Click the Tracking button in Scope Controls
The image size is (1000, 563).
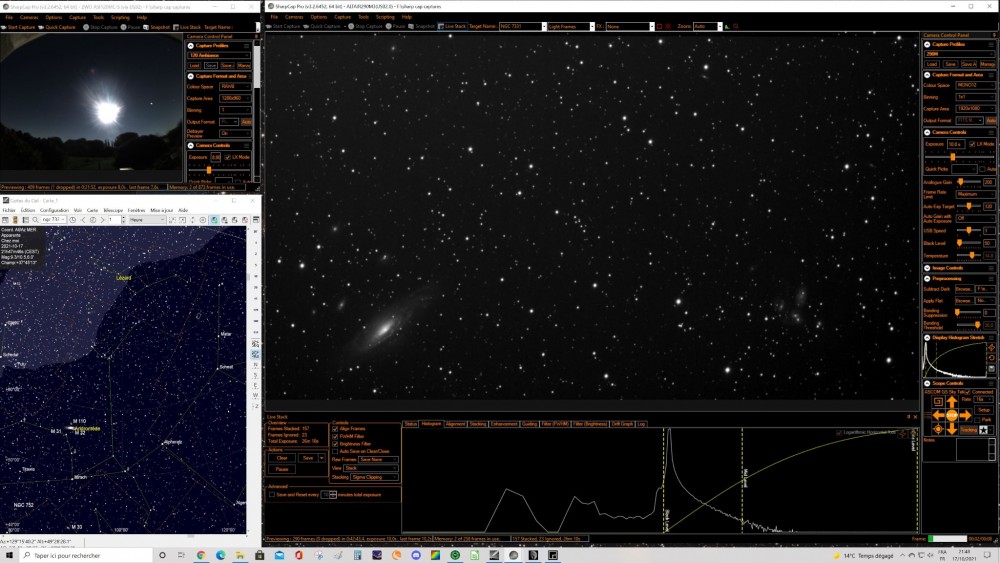pos(968,430)
